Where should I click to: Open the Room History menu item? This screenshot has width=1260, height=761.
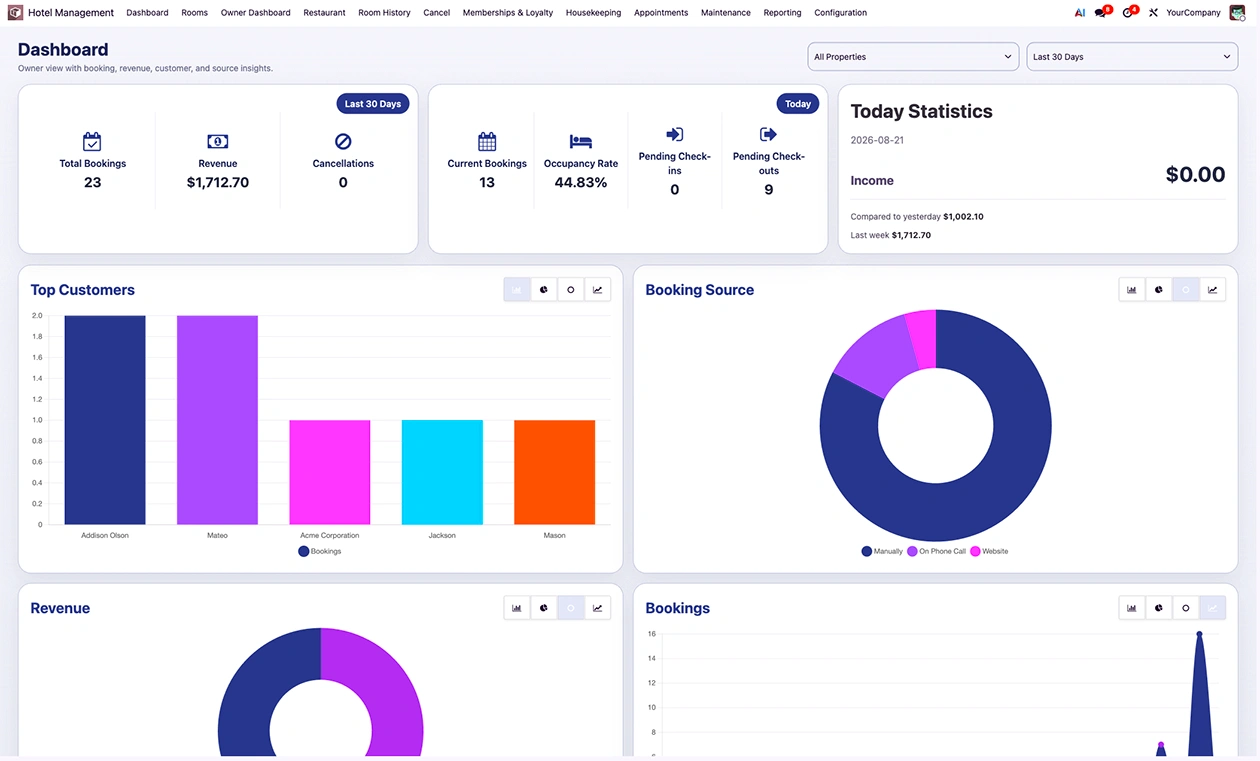384,13
